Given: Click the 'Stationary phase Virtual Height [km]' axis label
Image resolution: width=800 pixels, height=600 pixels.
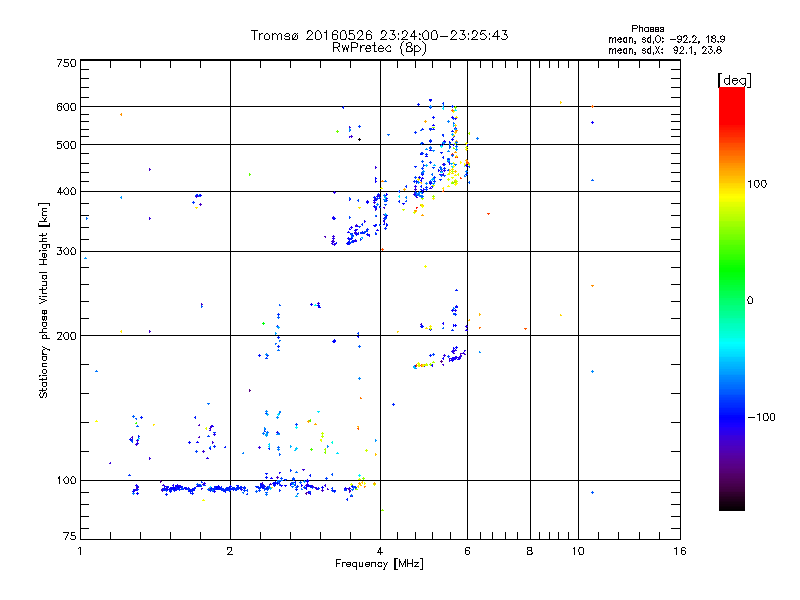Looking at the screenshot, I should [44, 300].
